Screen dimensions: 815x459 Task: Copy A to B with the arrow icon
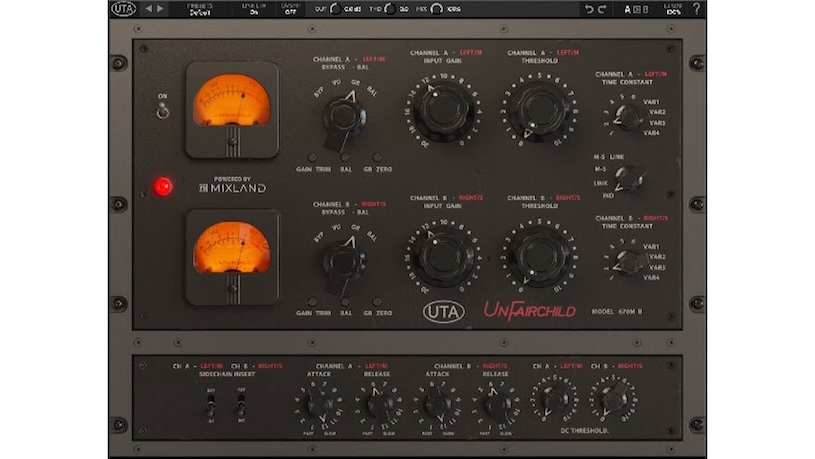click(x=636, y=9)
